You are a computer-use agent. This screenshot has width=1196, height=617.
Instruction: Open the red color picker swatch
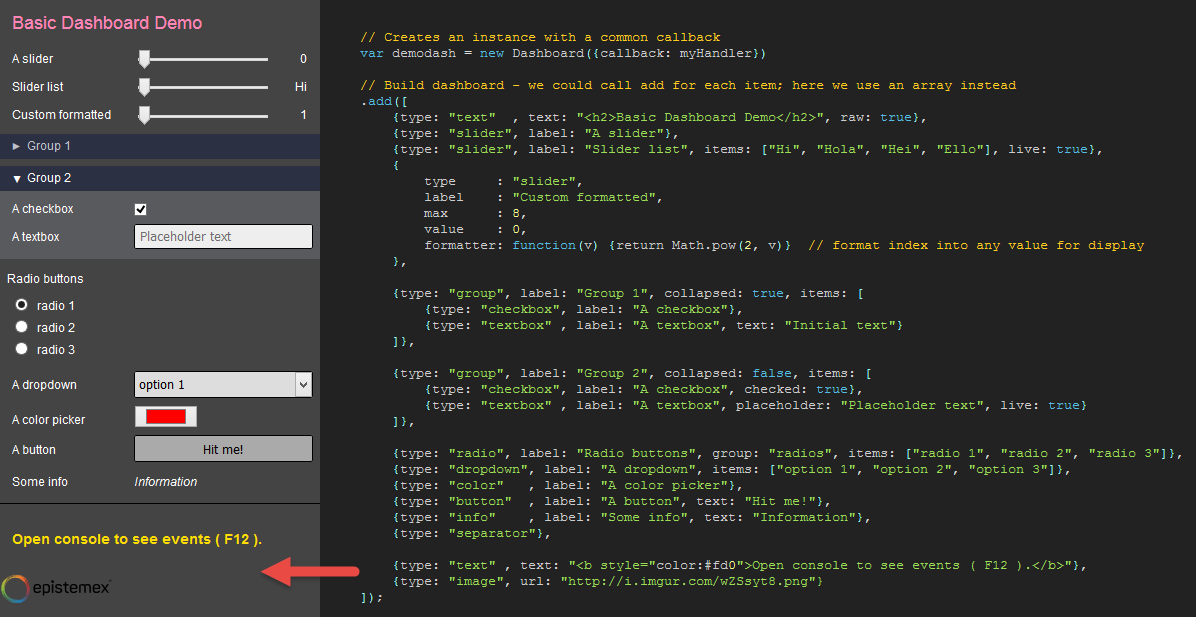tap(166, 416)
